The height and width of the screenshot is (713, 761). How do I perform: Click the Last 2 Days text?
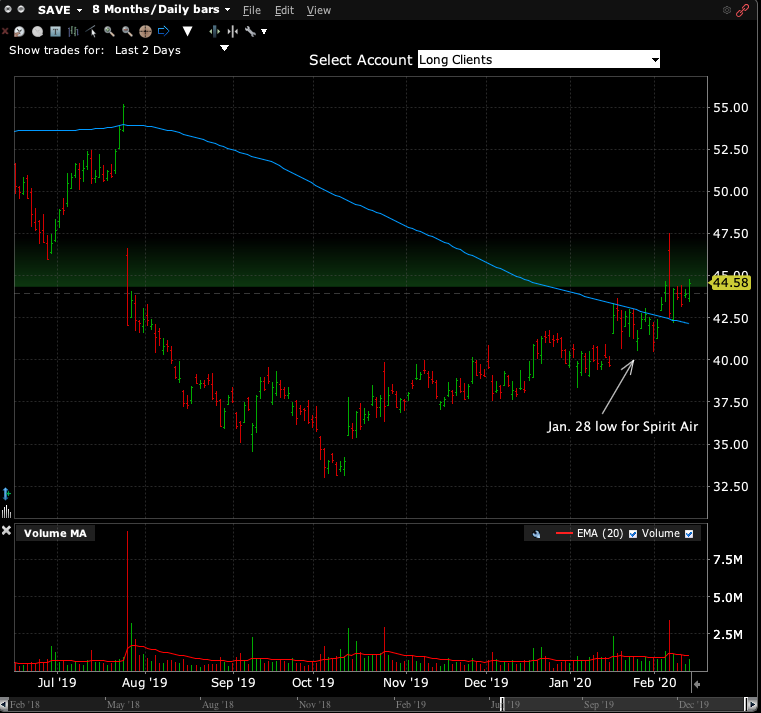(x=148, y=50)
